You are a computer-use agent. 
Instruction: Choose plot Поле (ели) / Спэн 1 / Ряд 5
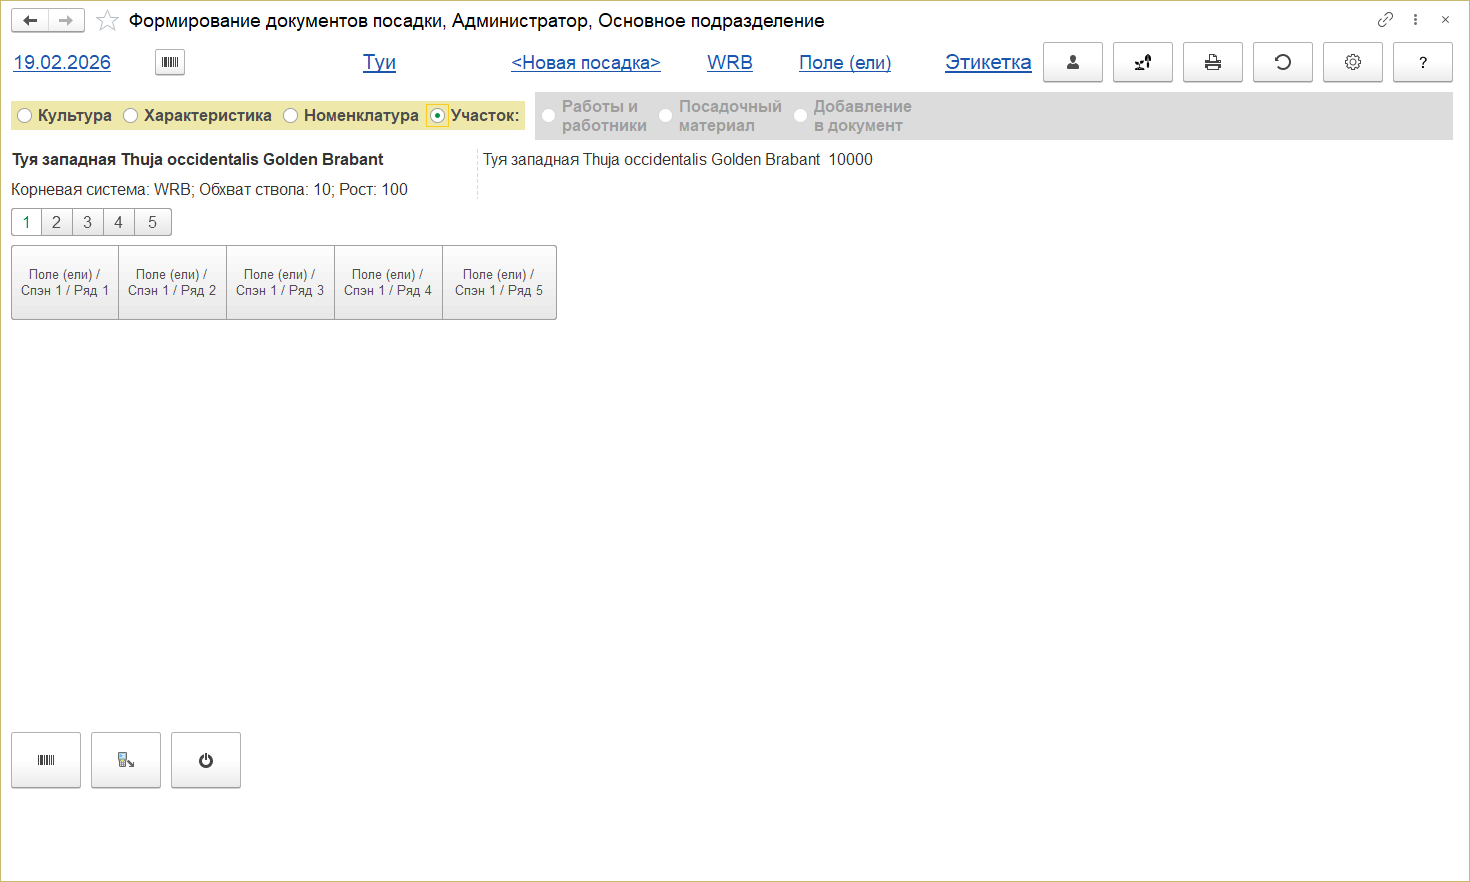(x=500, y=283)
